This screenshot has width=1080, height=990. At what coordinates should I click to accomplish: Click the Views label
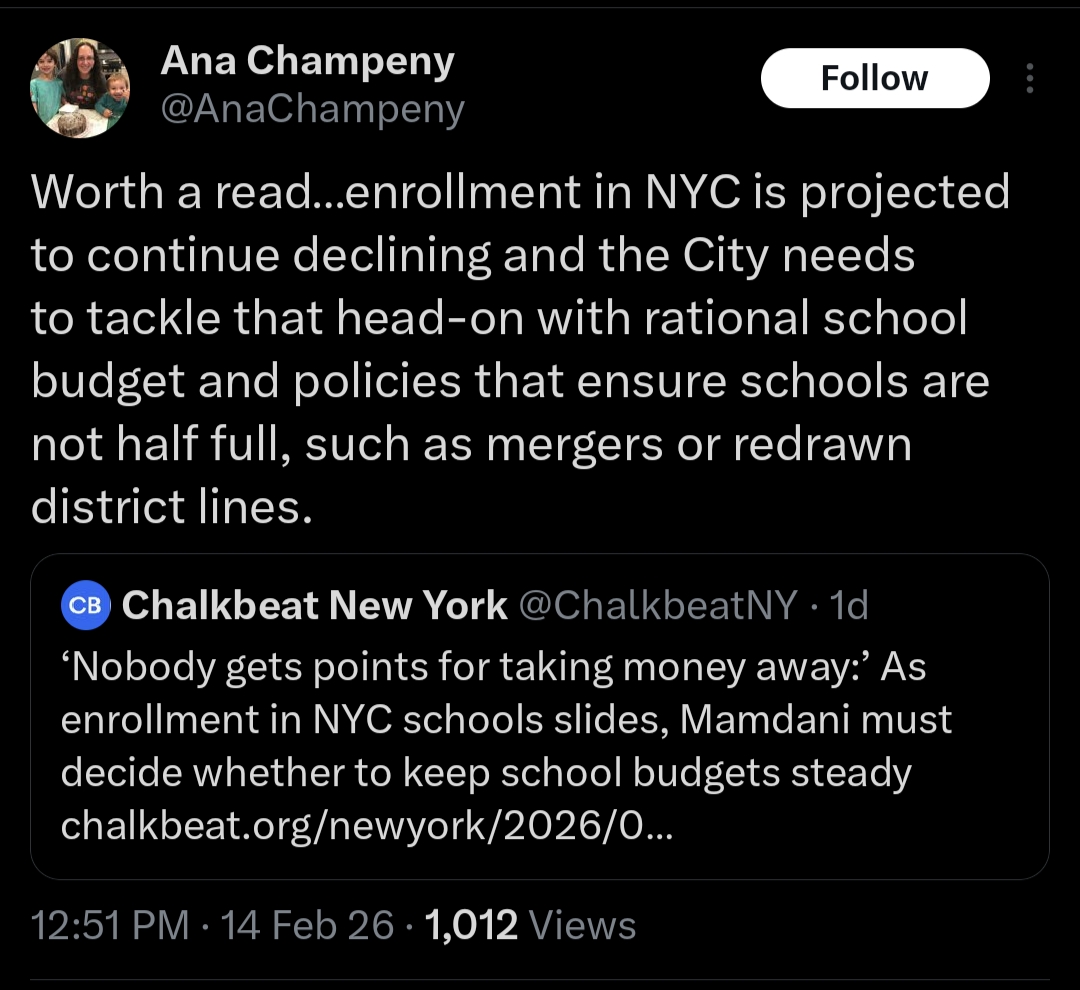pos(582,925)
